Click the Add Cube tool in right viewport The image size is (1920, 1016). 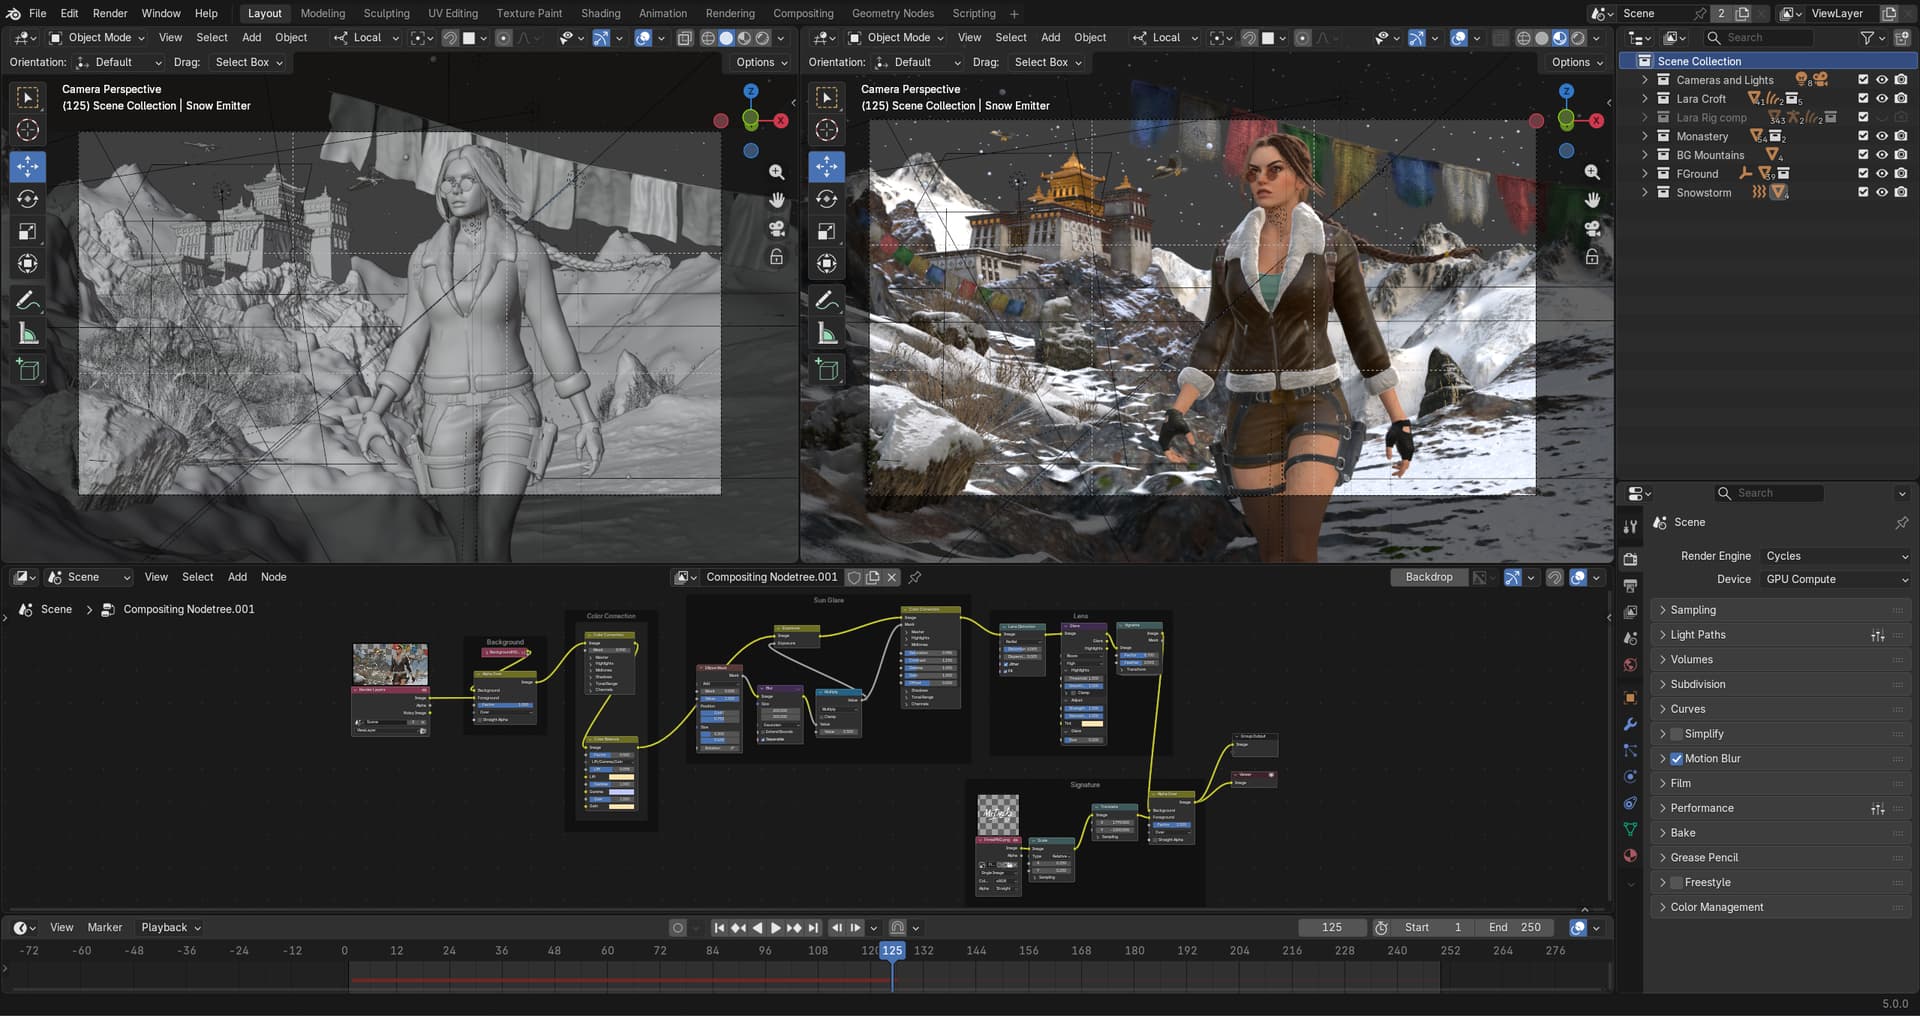(x=826, y=370)
